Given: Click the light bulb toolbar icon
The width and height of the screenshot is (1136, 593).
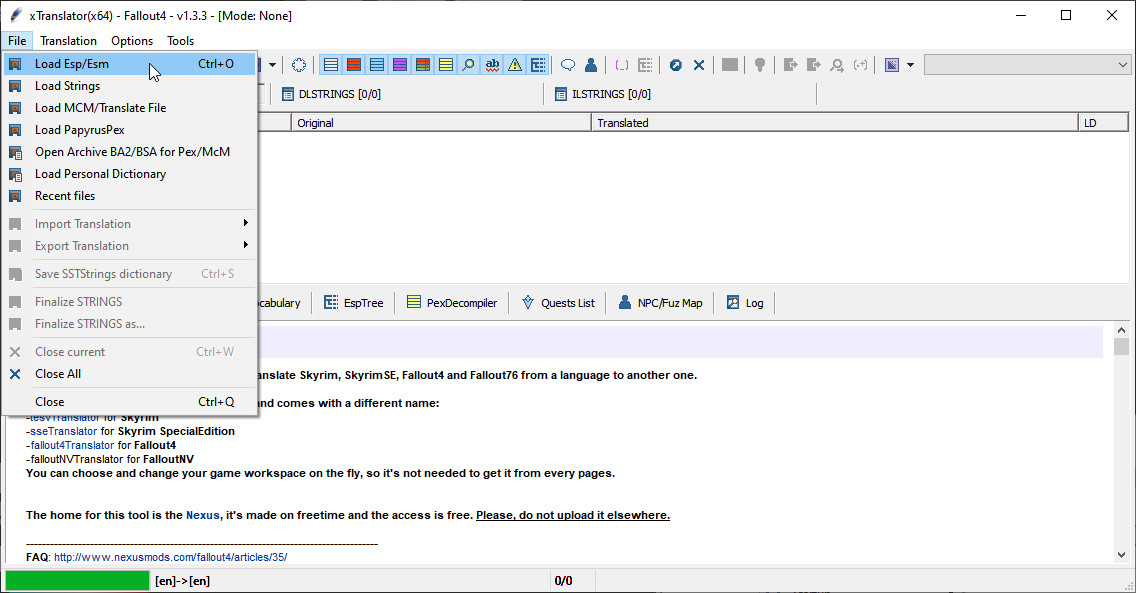Looking at the screenshot, I should [760, 65].
